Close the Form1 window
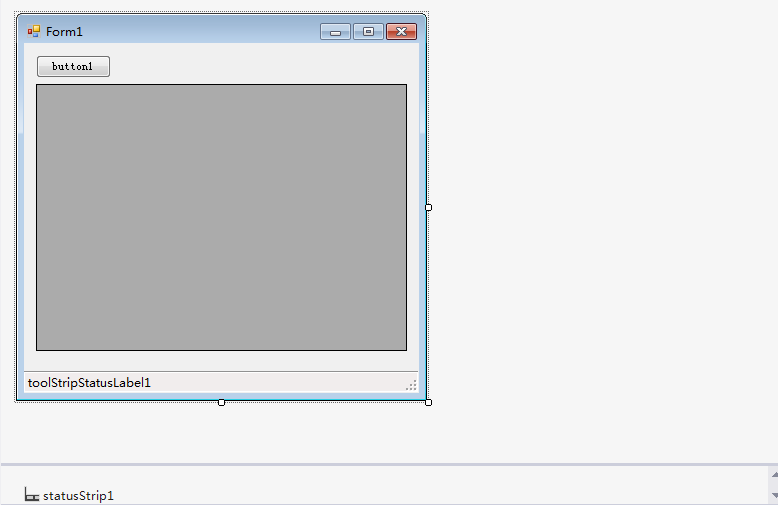778x505 pixels. (401, 32)
